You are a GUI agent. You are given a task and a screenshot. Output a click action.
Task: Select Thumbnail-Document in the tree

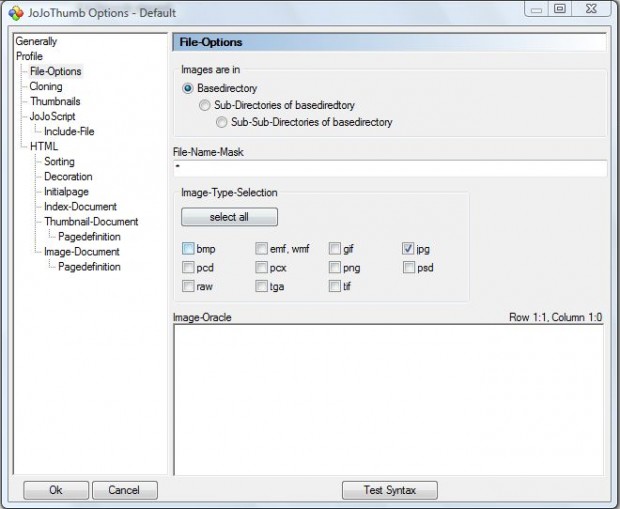pos(91,221)
